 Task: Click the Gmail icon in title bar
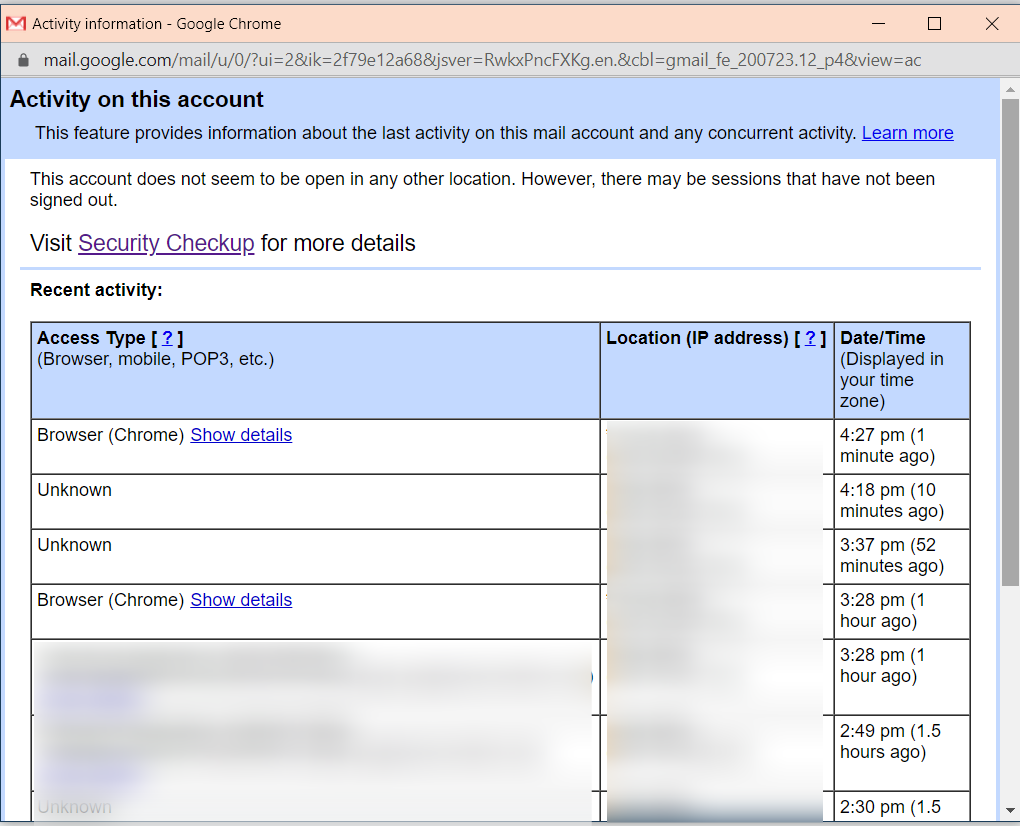point(16,24)
